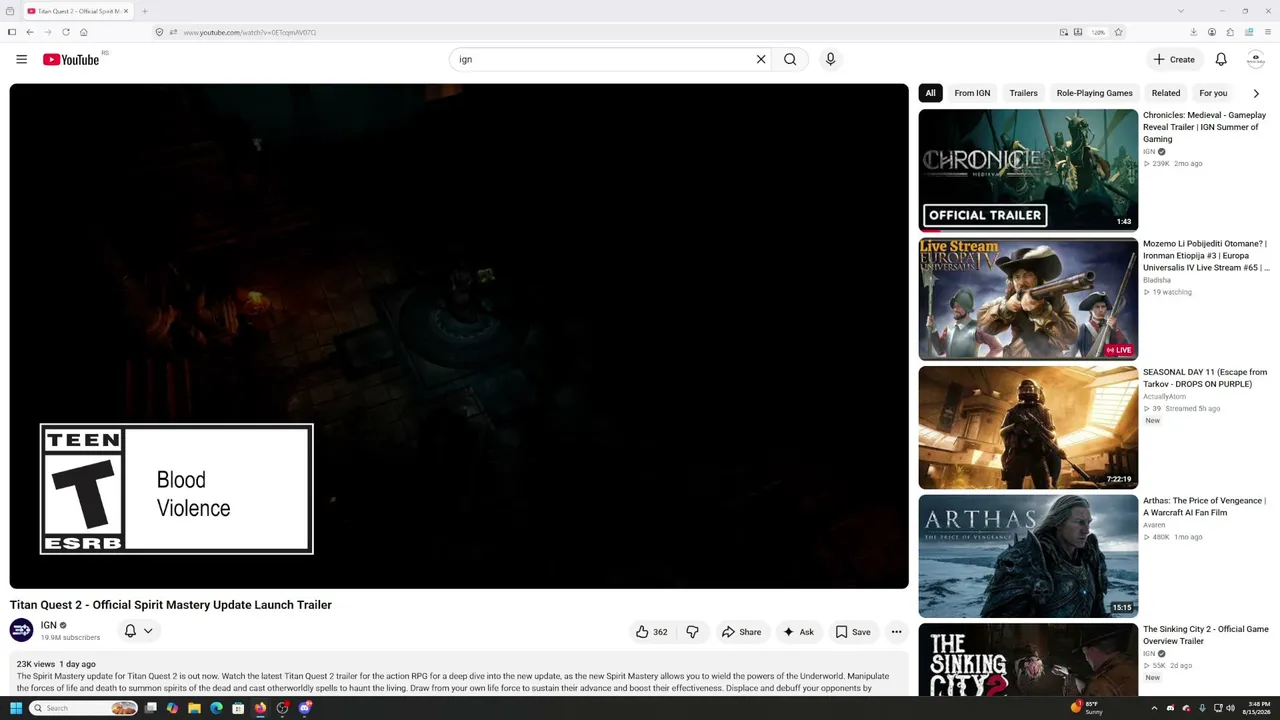
Task: Open the browser application menu
Action: pos(1267,32)
